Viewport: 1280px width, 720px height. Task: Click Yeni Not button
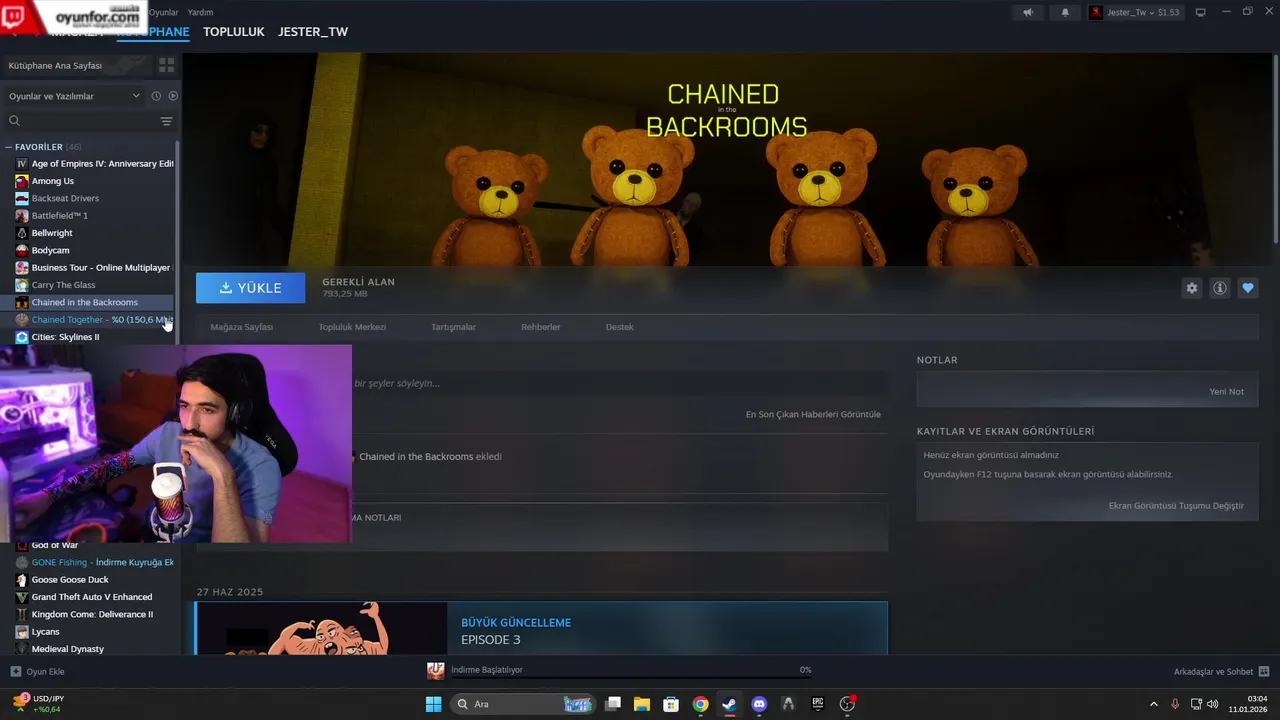point(1226,392)
